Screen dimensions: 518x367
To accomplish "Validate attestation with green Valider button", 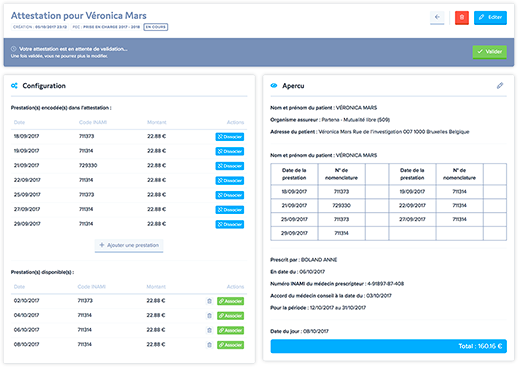I will (490, 52).
